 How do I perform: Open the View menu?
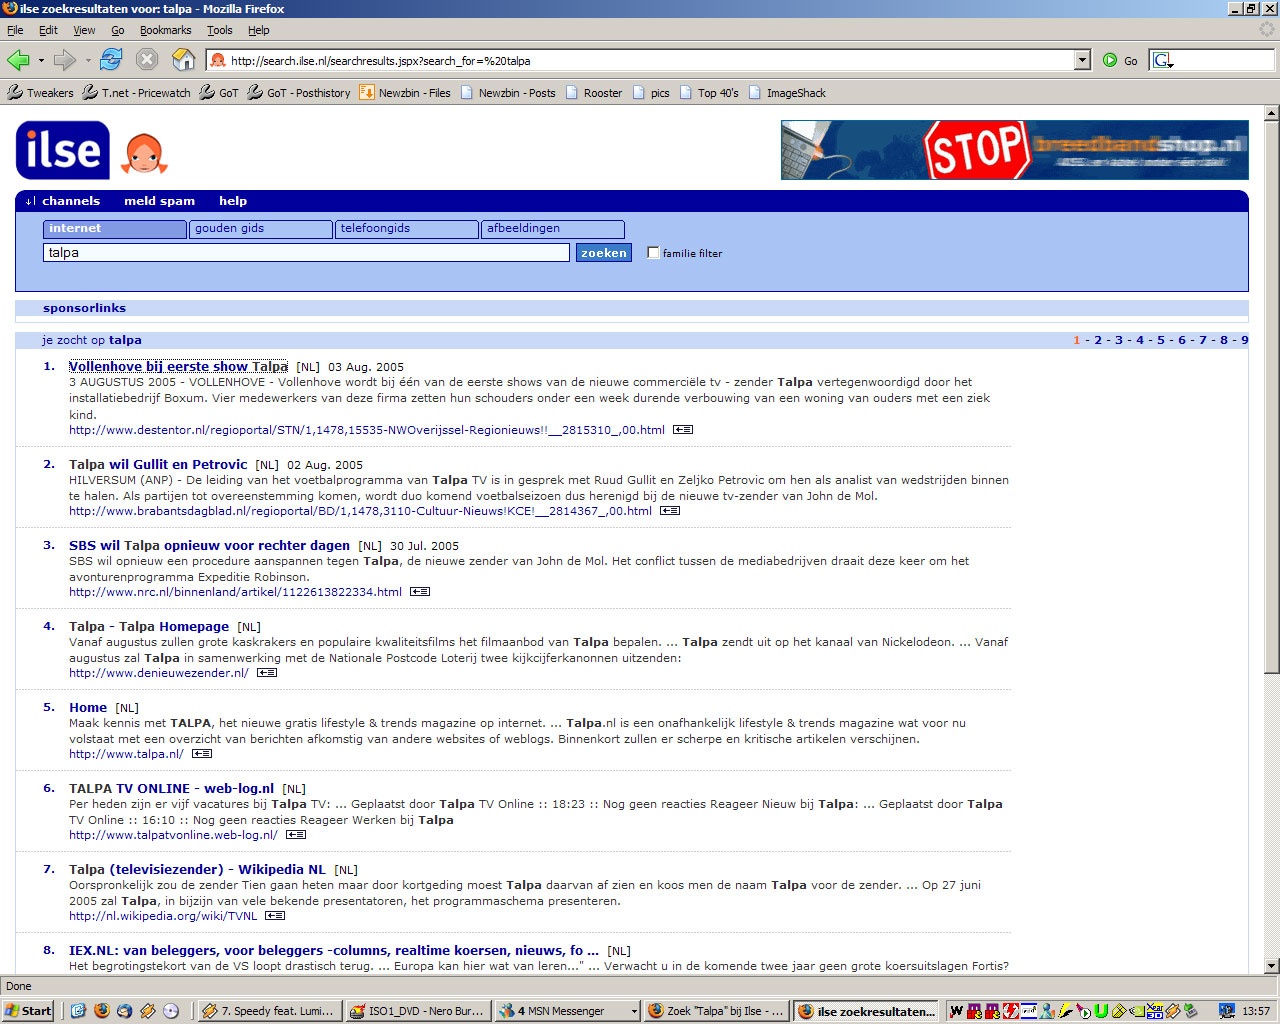(x=84, y=30)
